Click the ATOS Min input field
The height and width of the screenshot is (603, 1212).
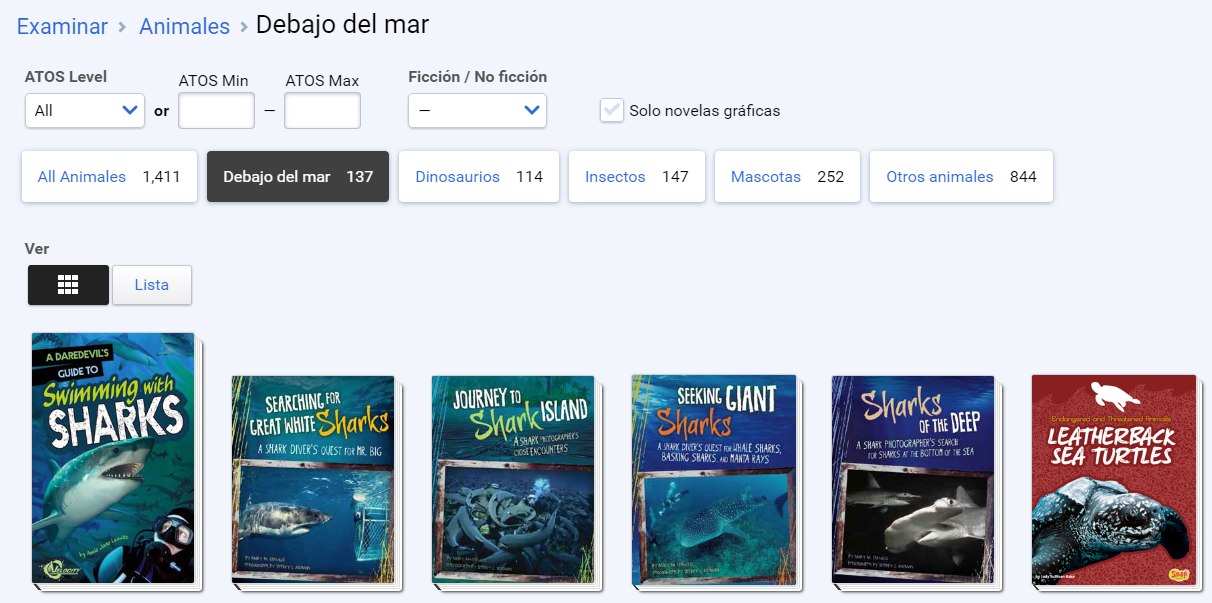[x=216, y=111]
